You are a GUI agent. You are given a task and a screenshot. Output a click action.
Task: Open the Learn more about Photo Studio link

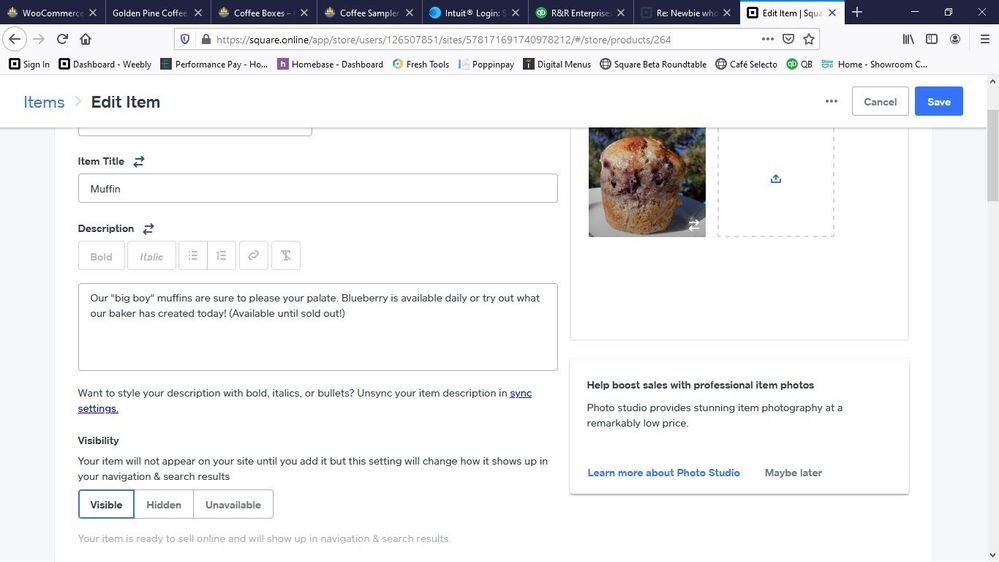click(663, 473)
